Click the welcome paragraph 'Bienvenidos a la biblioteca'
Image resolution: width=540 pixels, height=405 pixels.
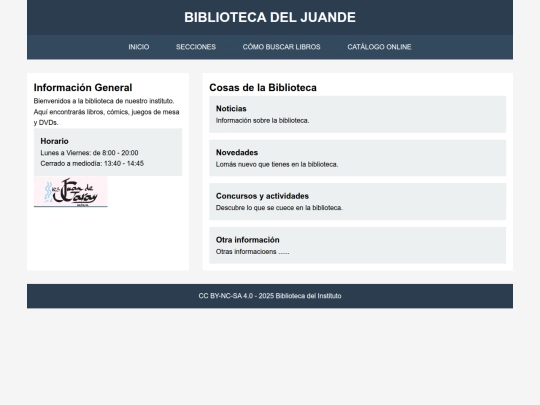click(106, 112)
